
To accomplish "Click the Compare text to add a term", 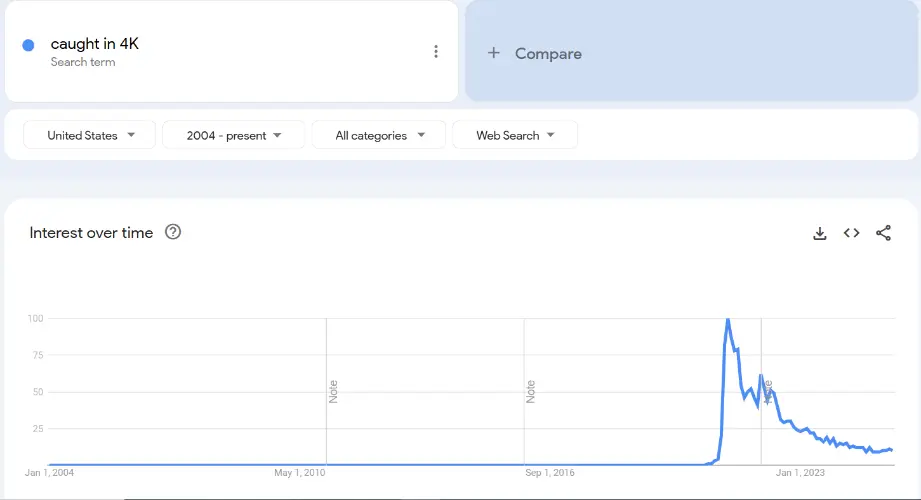I will 548,54.
